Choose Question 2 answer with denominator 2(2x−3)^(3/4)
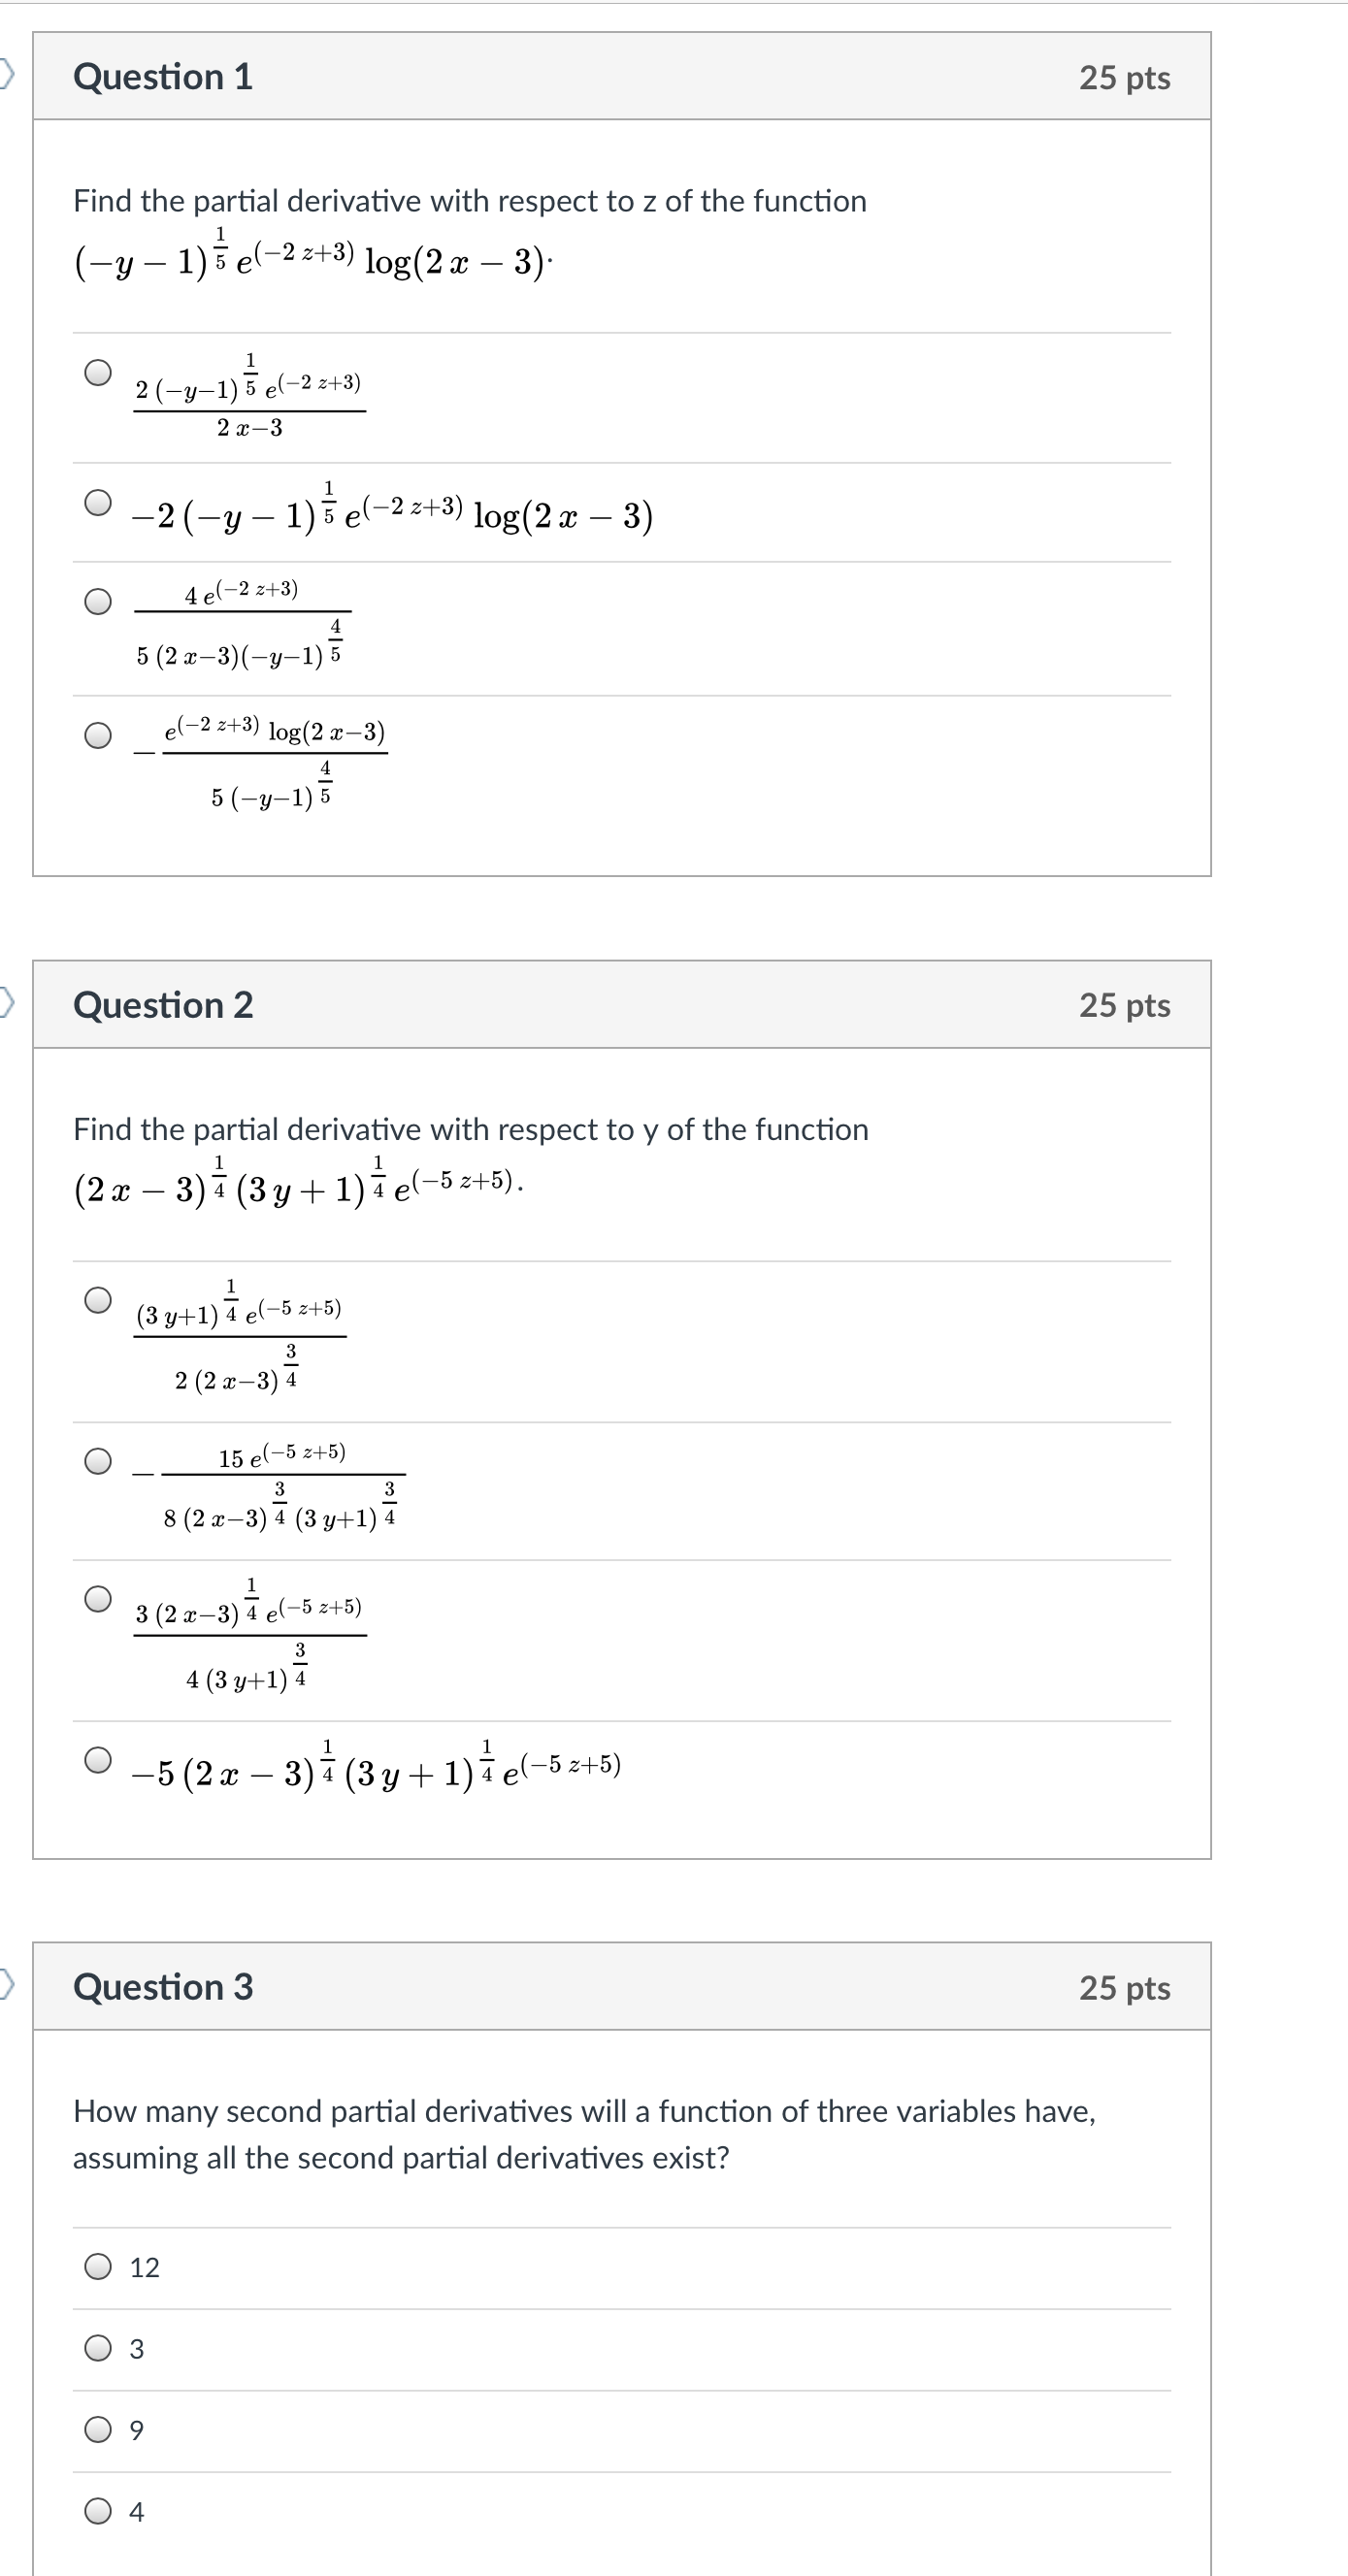 [x=98, y=1300]
